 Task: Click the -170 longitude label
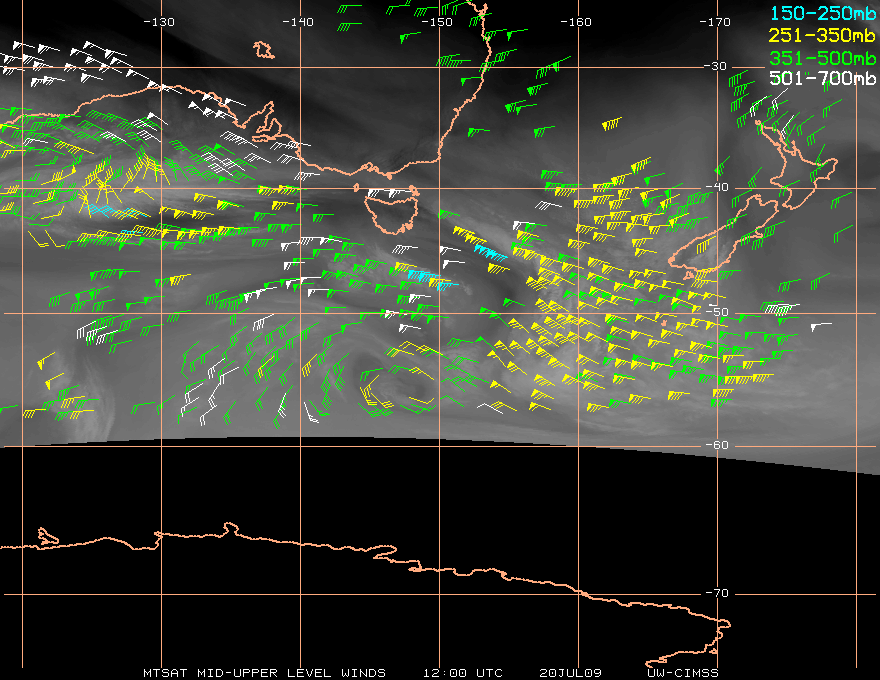715,22
